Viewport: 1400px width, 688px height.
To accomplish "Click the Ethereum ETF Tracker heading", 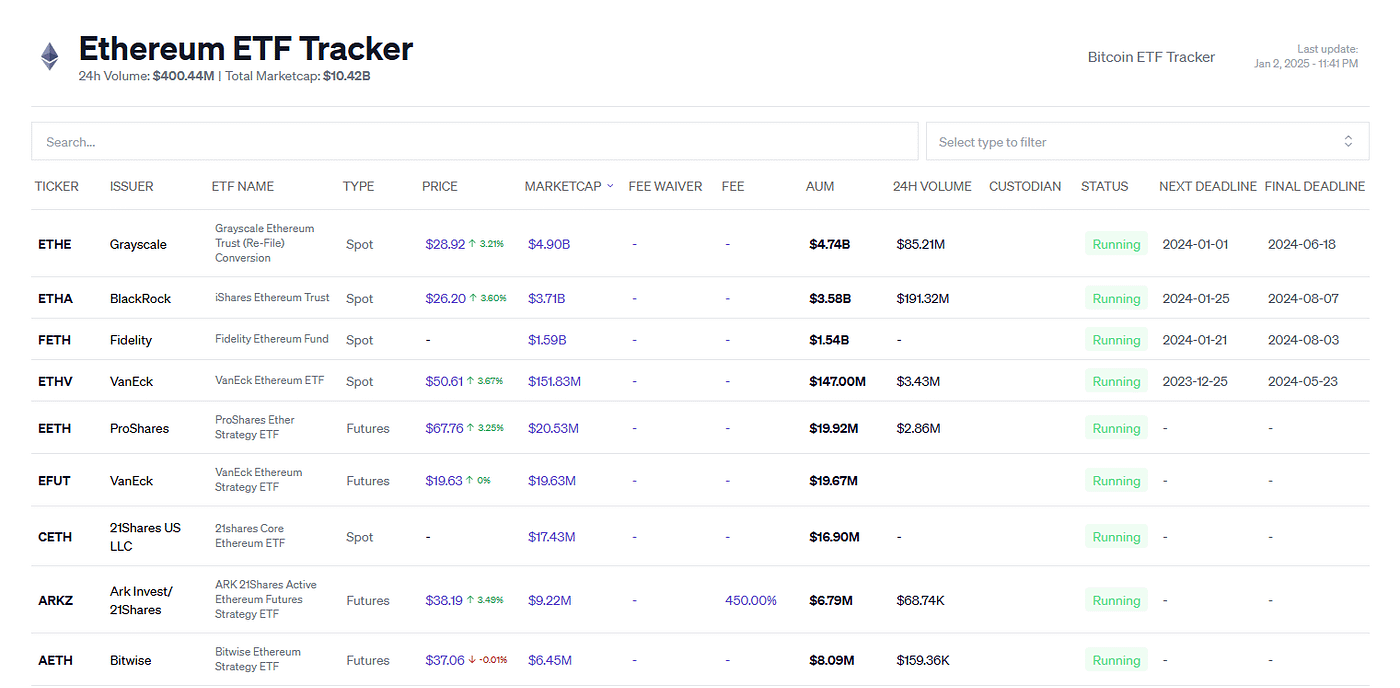I will click(x=246, y=48).
